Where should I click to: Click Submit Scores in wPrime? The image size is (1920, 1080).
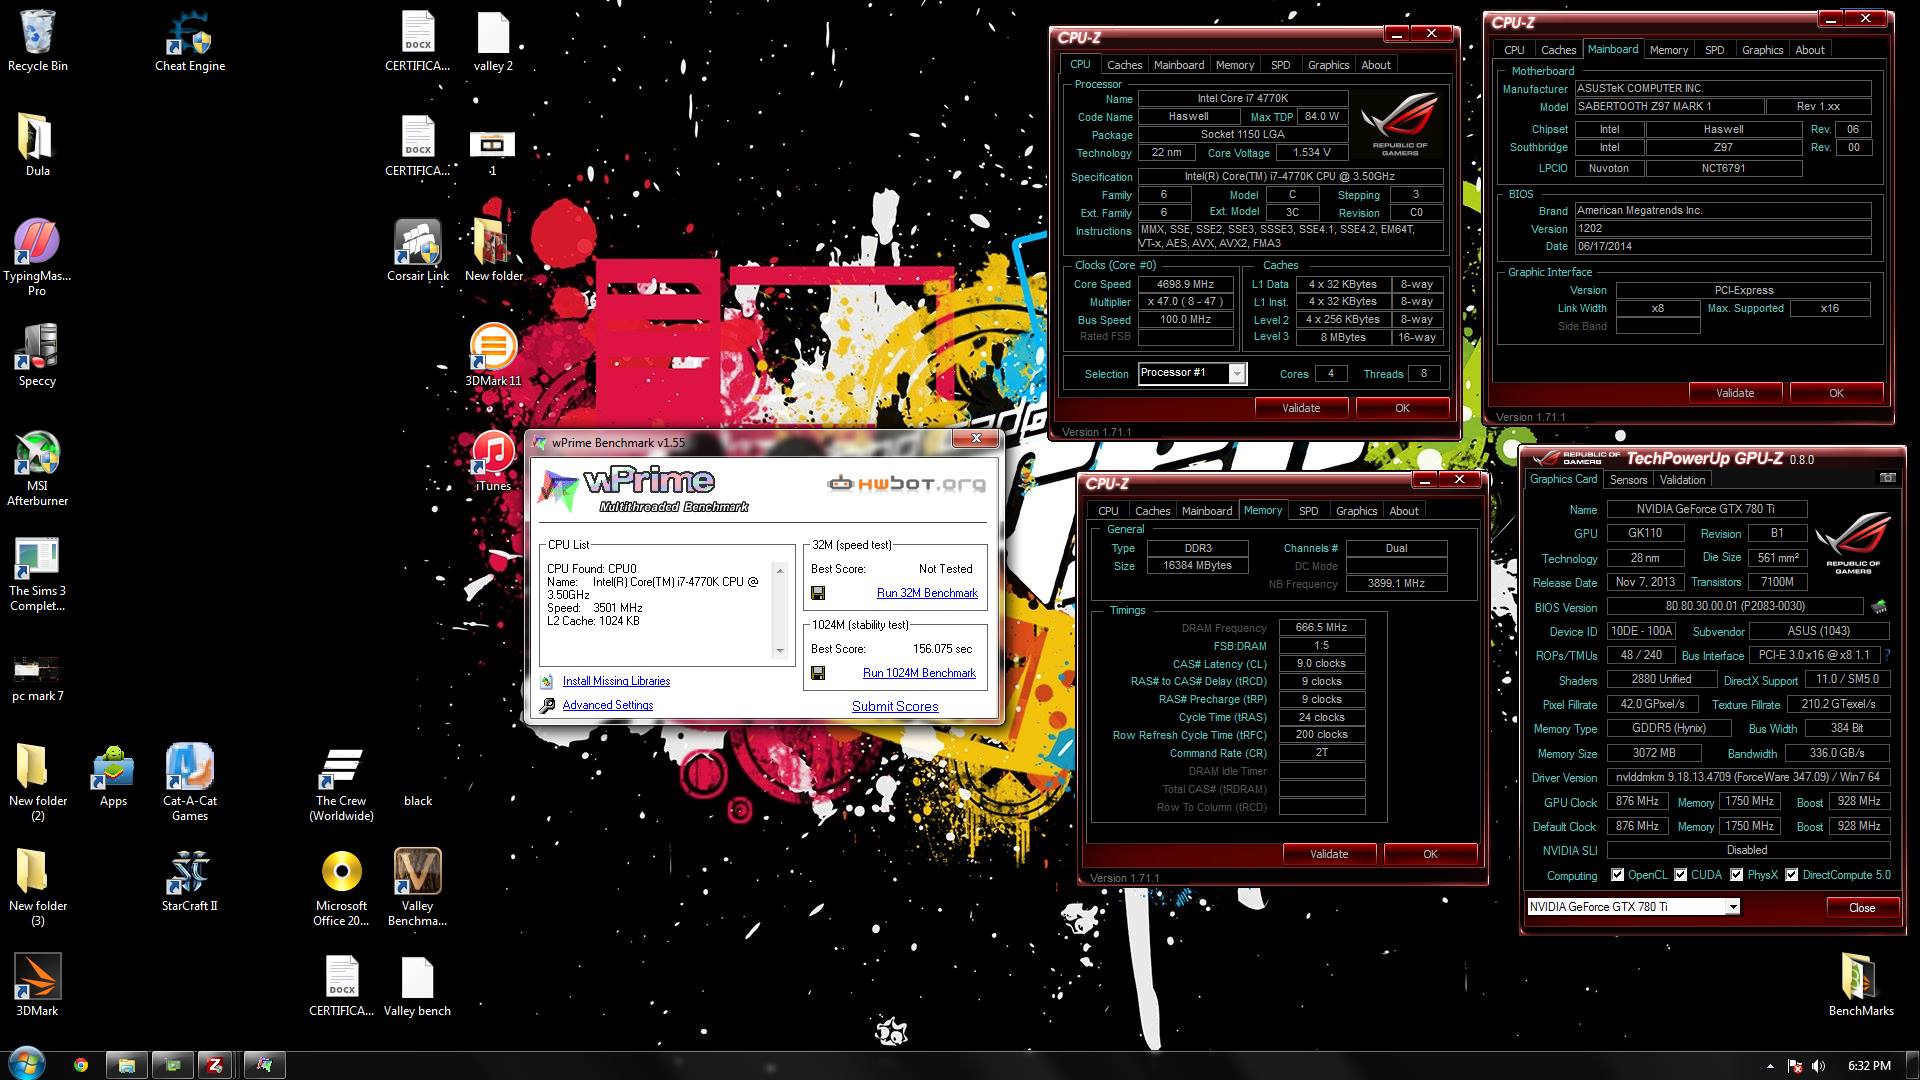[x=895, y=706]
